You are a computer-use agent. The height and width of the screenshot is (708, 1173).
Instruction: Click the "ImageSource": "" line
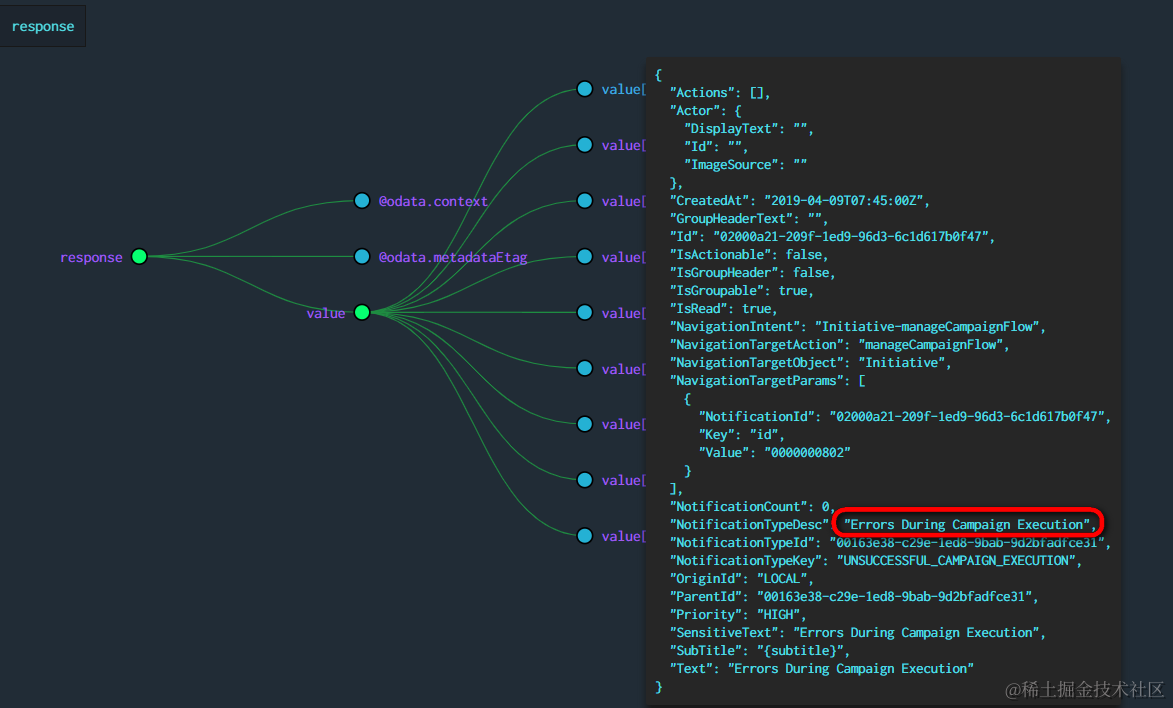click(745, 165)
